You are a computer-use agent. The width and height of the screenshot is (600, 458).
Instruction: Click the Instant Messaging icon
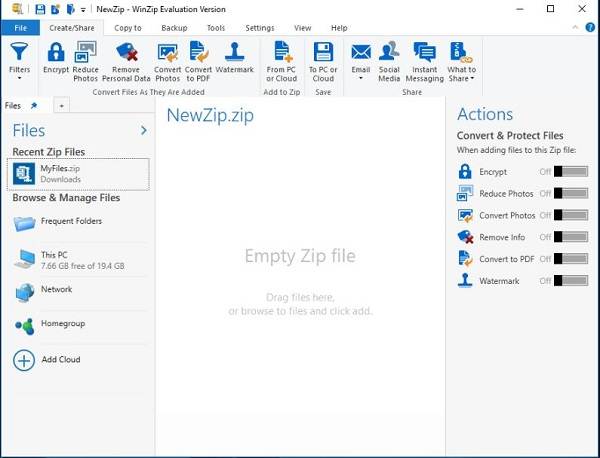[424, 52]
